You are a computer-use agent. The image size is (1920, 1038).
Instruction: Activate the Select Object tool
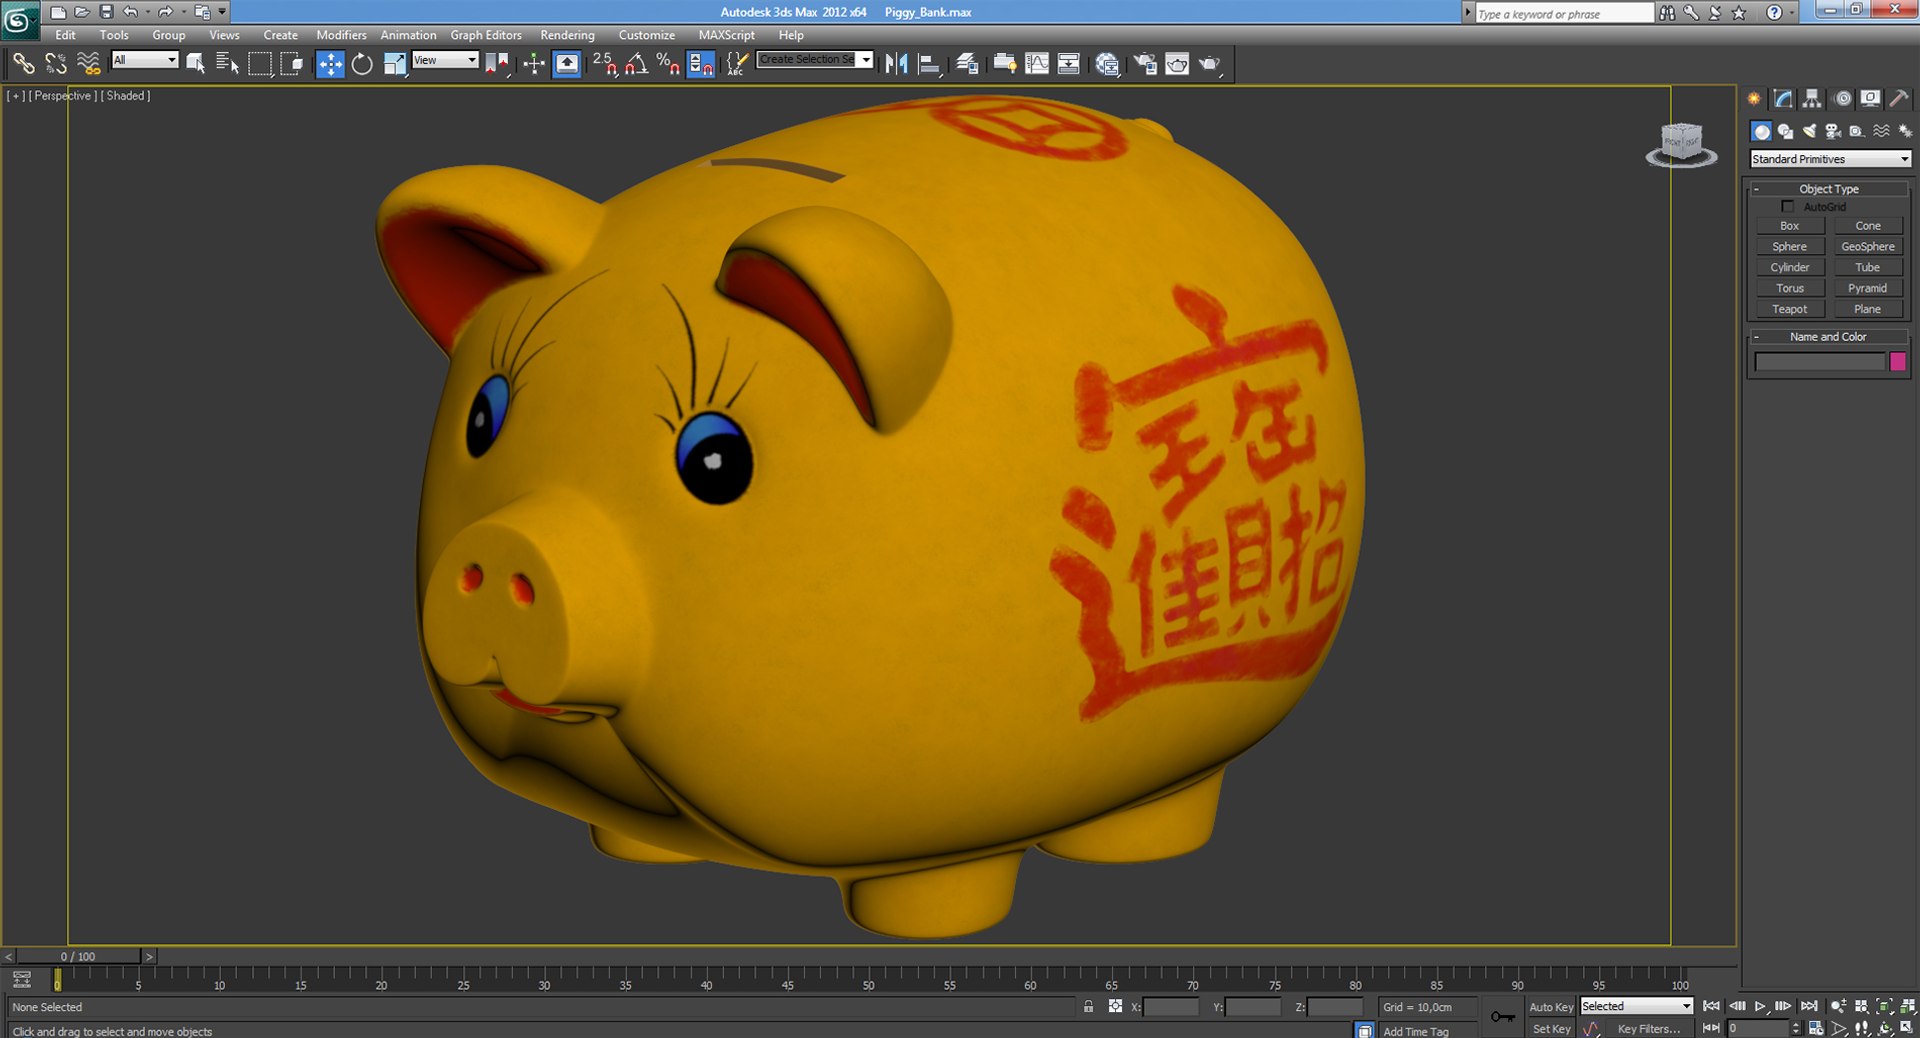click(x=196, y=64)
